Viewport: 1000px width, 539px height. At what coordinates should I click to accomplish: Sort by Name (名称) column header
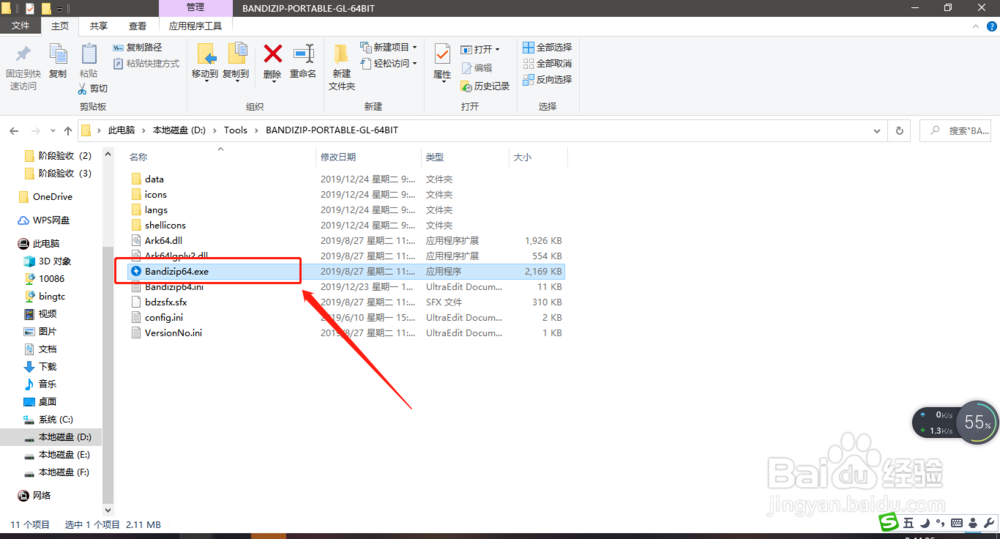(138, 157)
